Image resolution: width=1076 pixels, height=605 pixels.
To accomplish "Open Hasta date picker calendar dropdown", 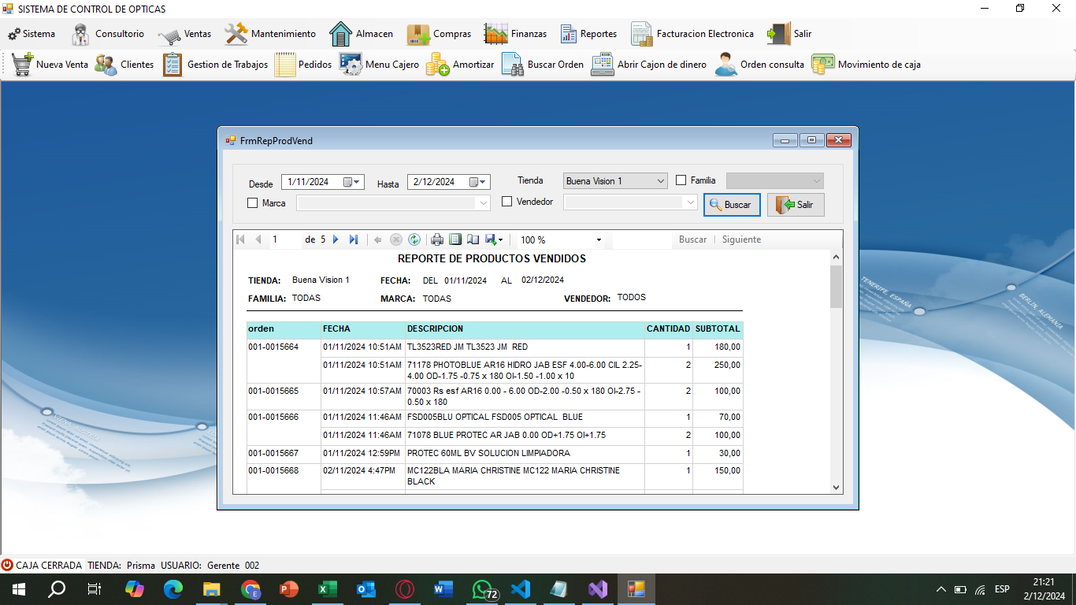I will pyautogui.click(x=478, y=182).
